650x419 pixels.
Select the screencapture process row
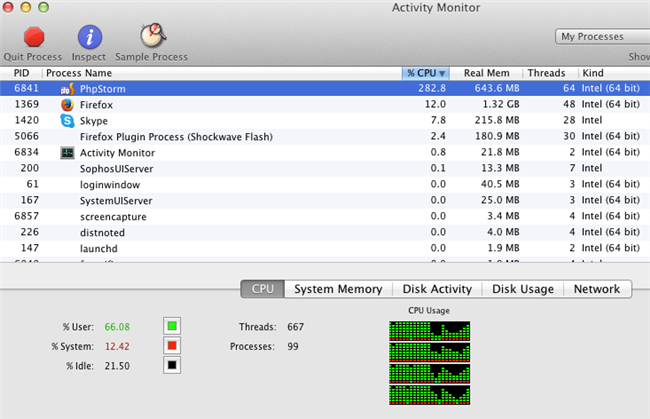[x=325, y=216]
